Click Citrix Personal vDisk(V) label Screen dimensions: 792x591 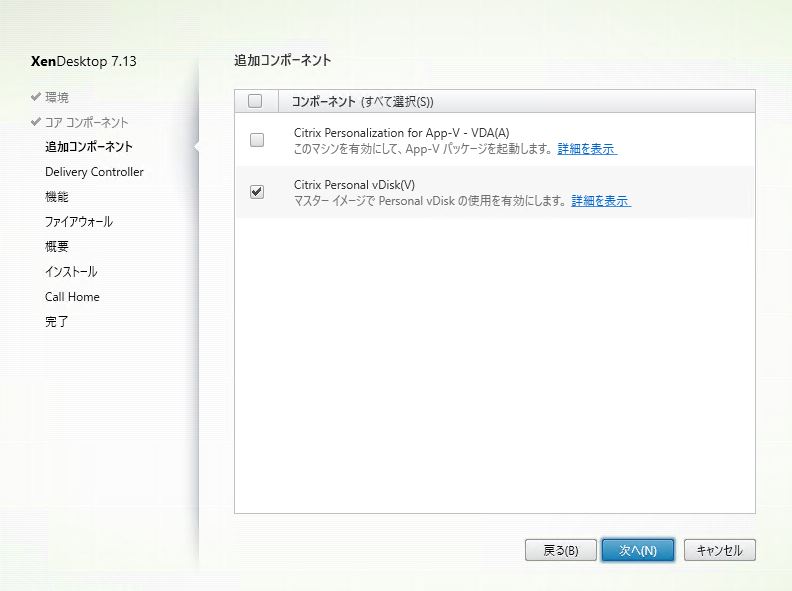[354, 185]
